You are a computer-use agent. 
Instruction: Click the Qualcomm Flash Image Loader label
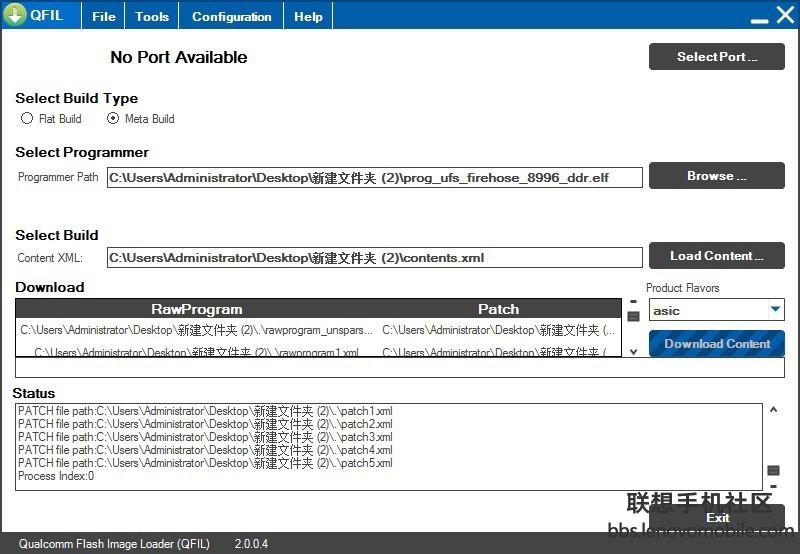pos(114,544)
